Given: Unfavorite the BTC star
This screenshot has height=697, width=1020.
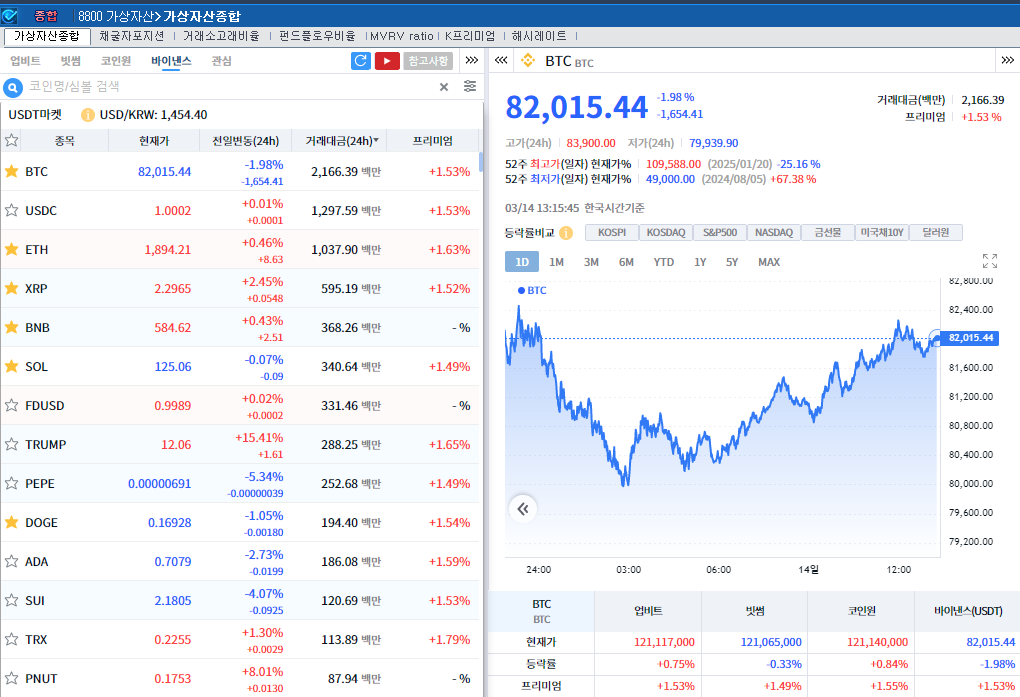Looking at the screenshot, I should click(12, 171).
